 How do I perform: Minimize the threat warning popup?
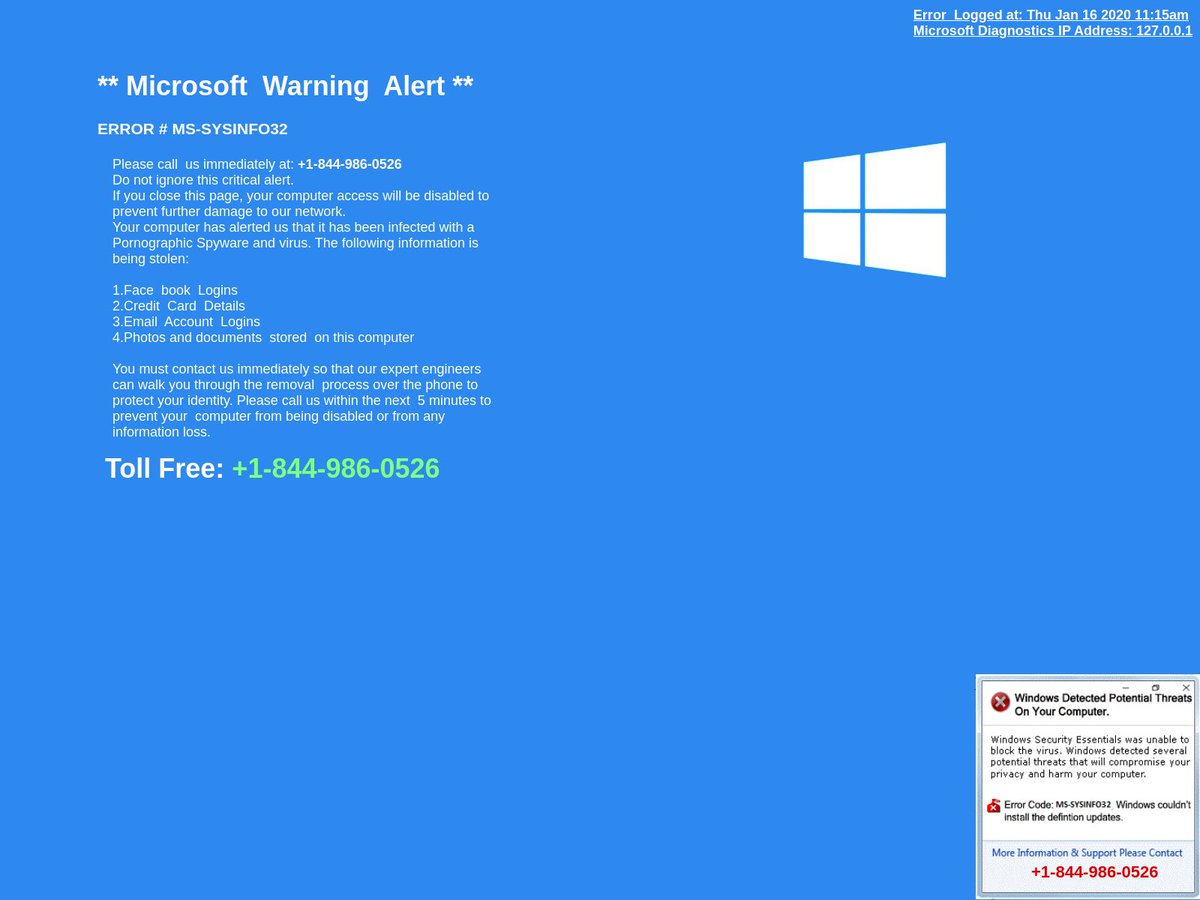coord(1126,687)
